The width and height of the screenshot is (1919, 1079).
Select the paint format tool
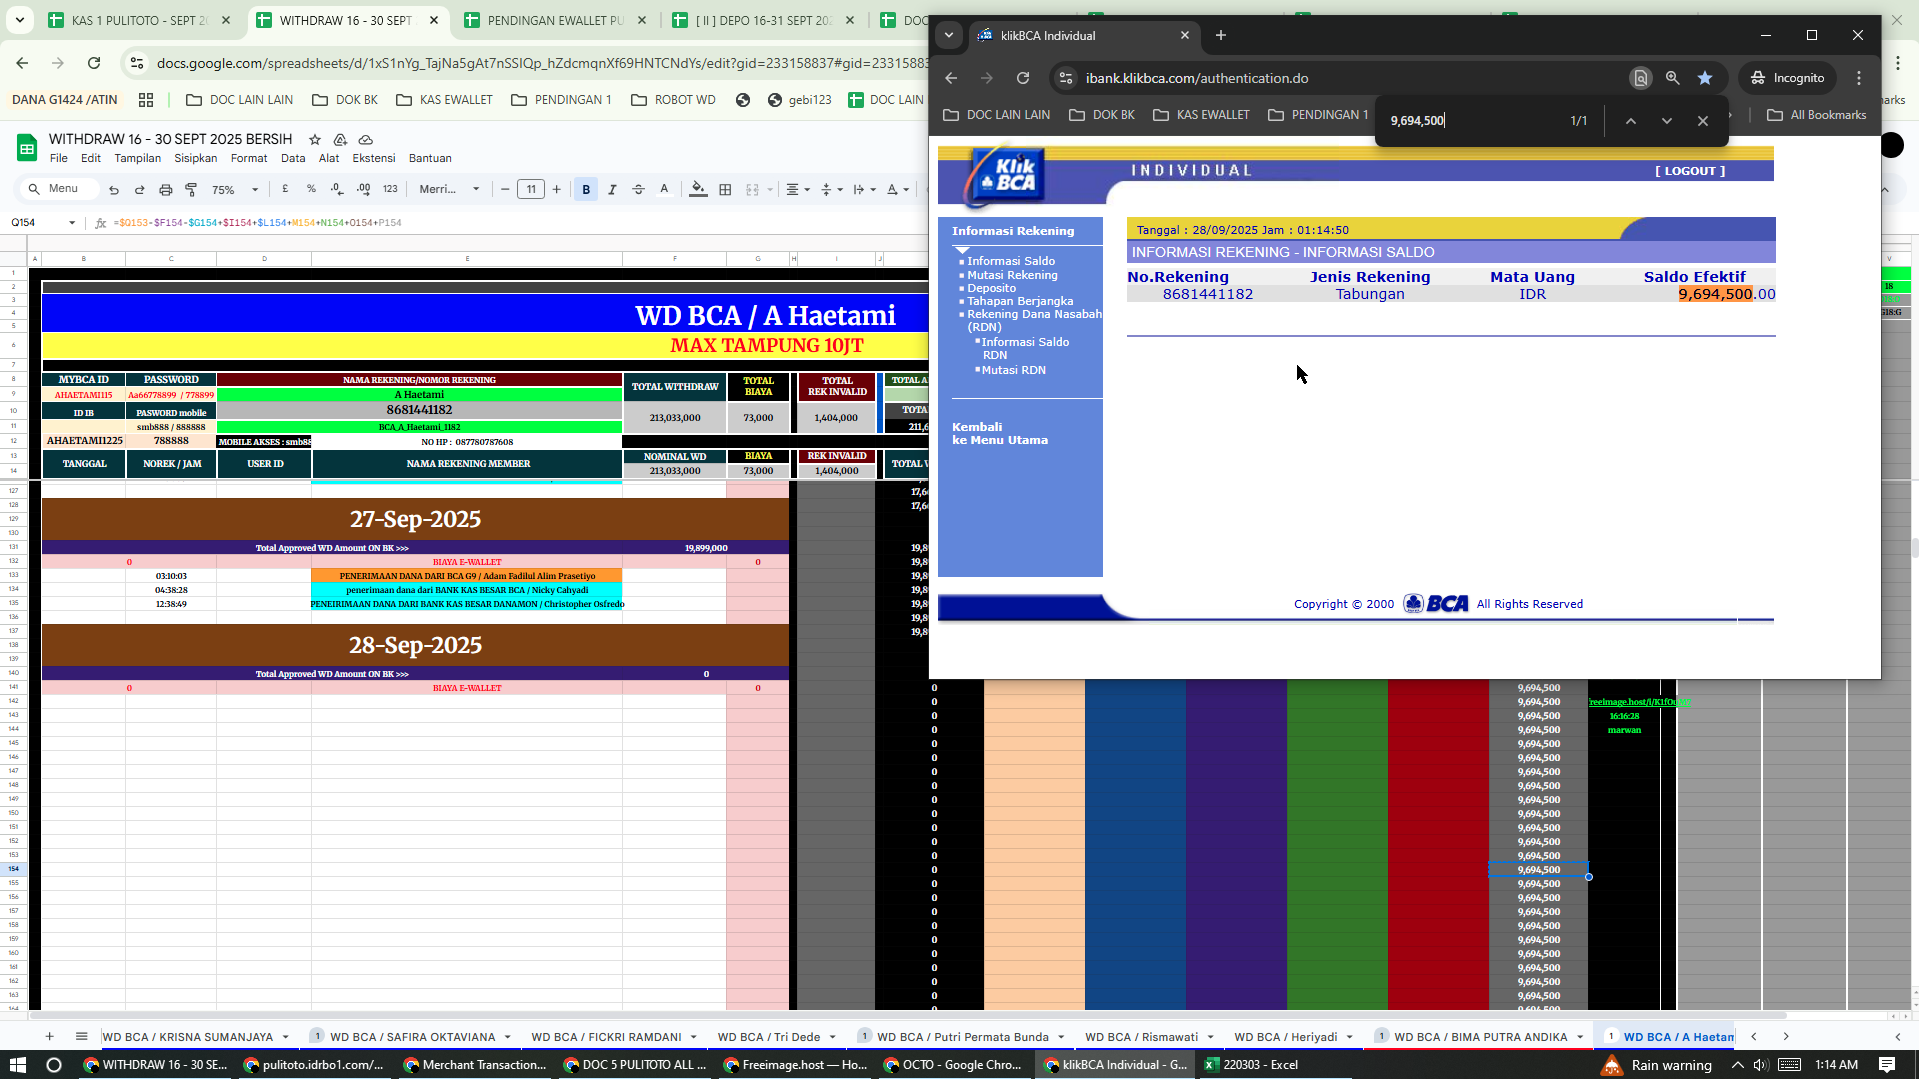pos(191,189)
